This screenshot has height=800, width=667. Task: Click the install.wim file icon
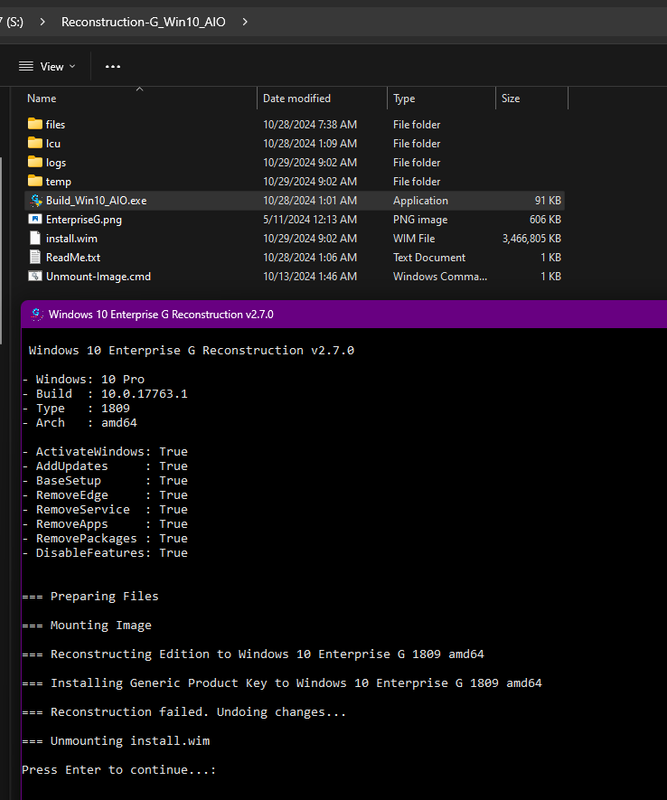pos(35,238)
